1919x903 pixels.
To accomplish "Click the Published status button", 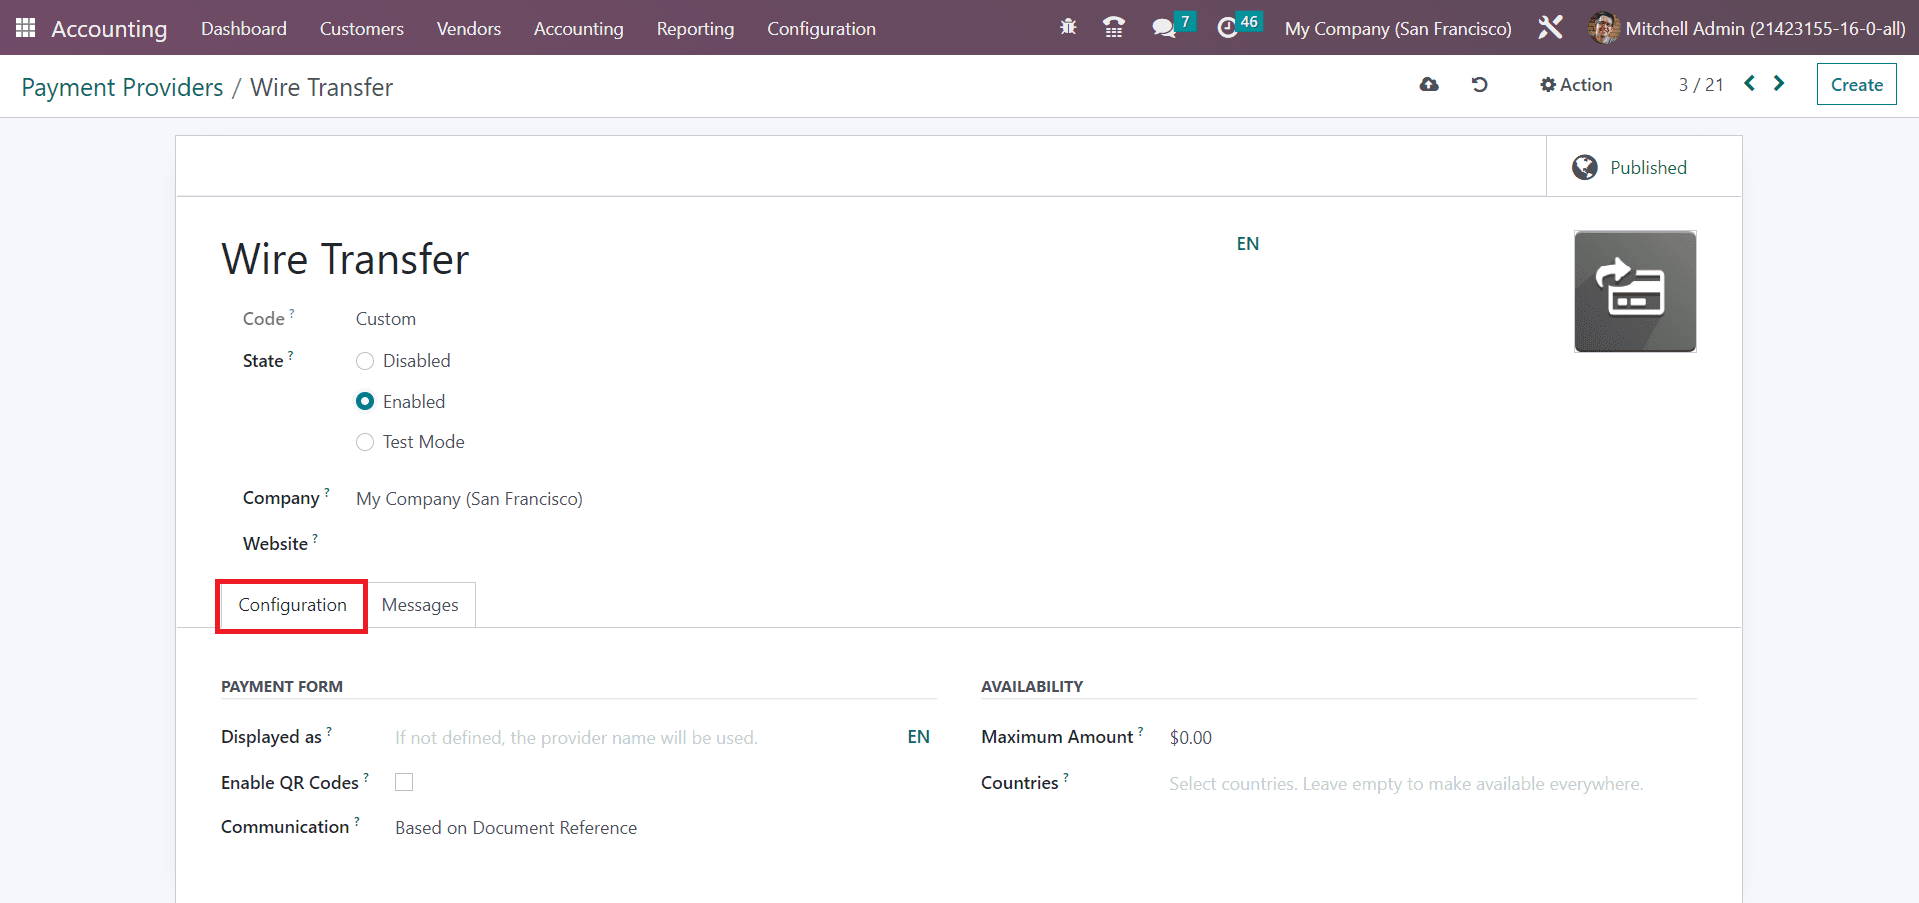I will point(1644,167).
